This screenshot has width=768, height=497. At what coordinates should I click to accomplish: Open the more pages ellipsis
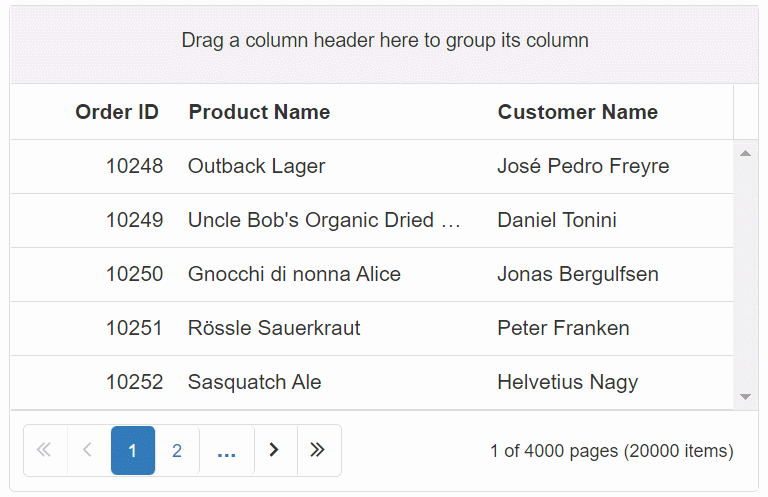[227, 450]
